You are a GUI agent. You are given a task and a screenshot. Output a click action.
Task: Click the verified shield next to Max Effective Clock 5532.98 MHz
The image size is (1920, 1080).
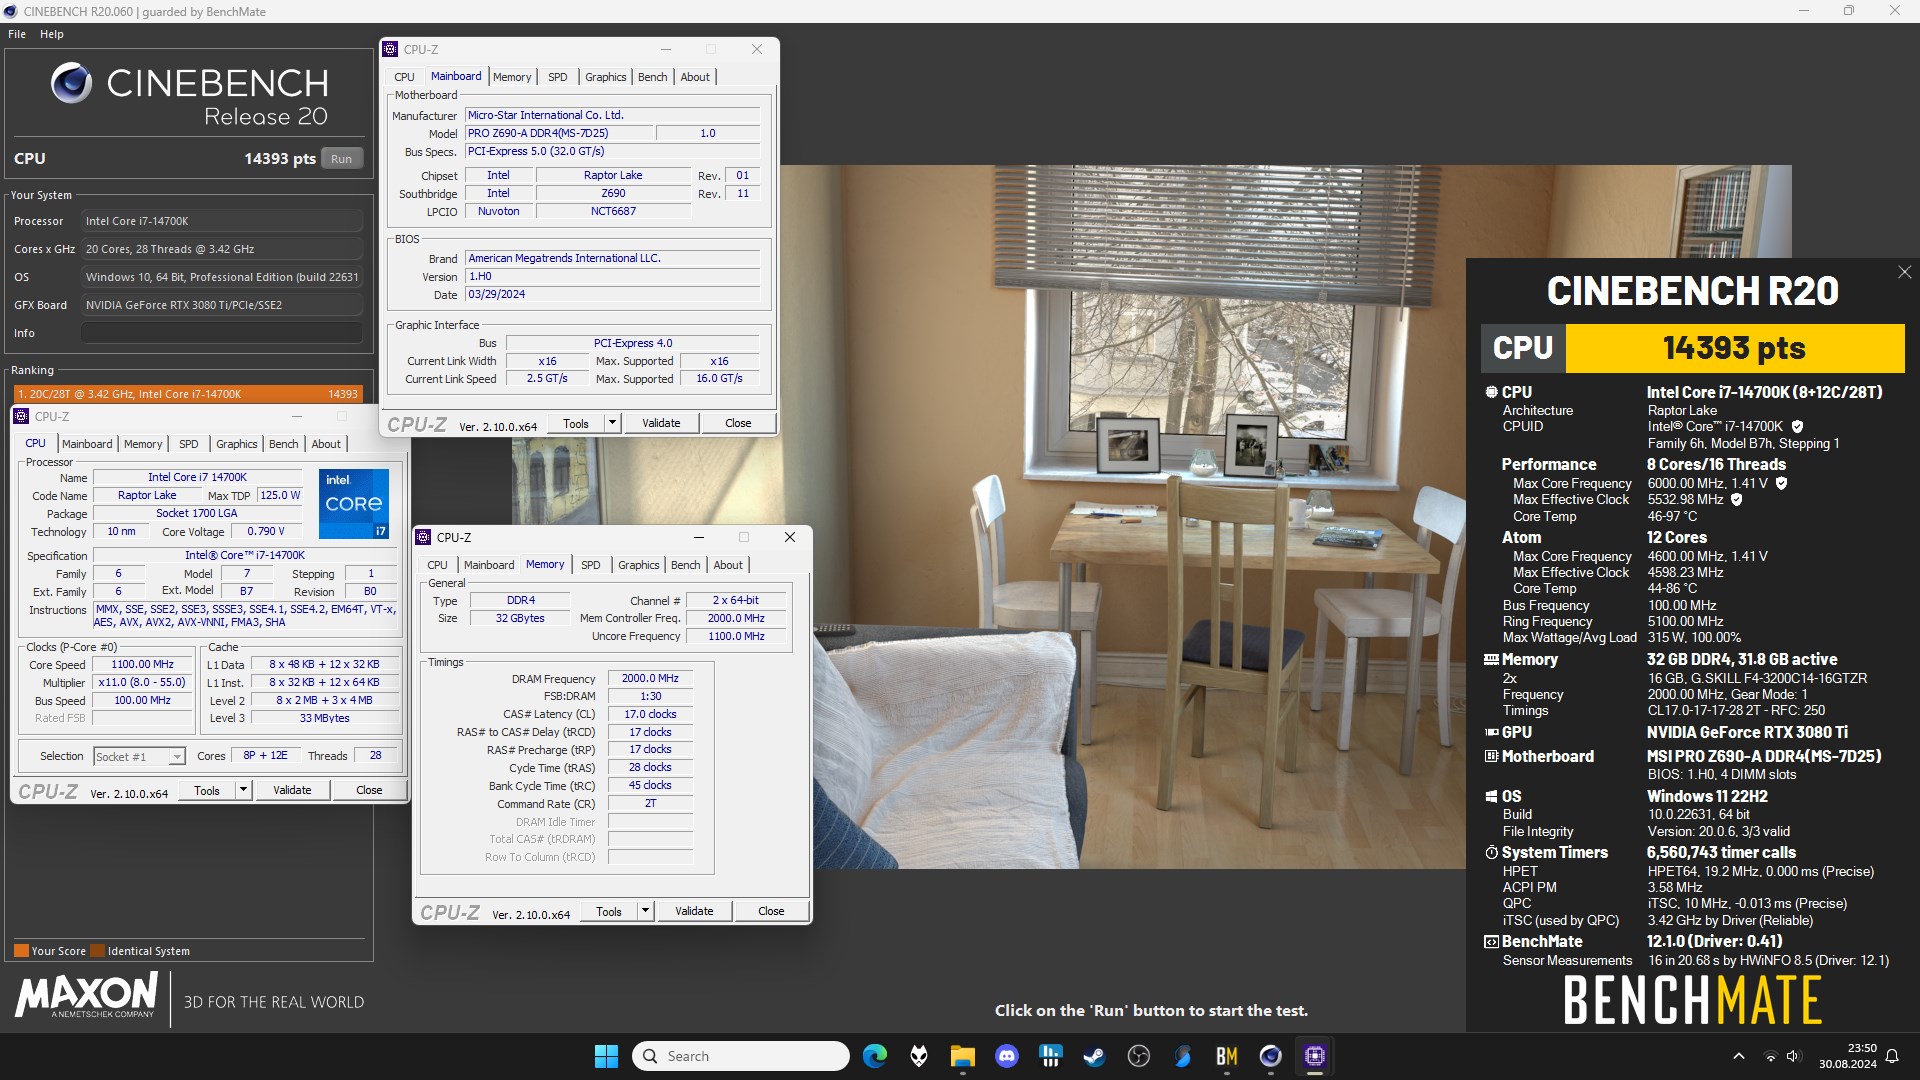1736,499
